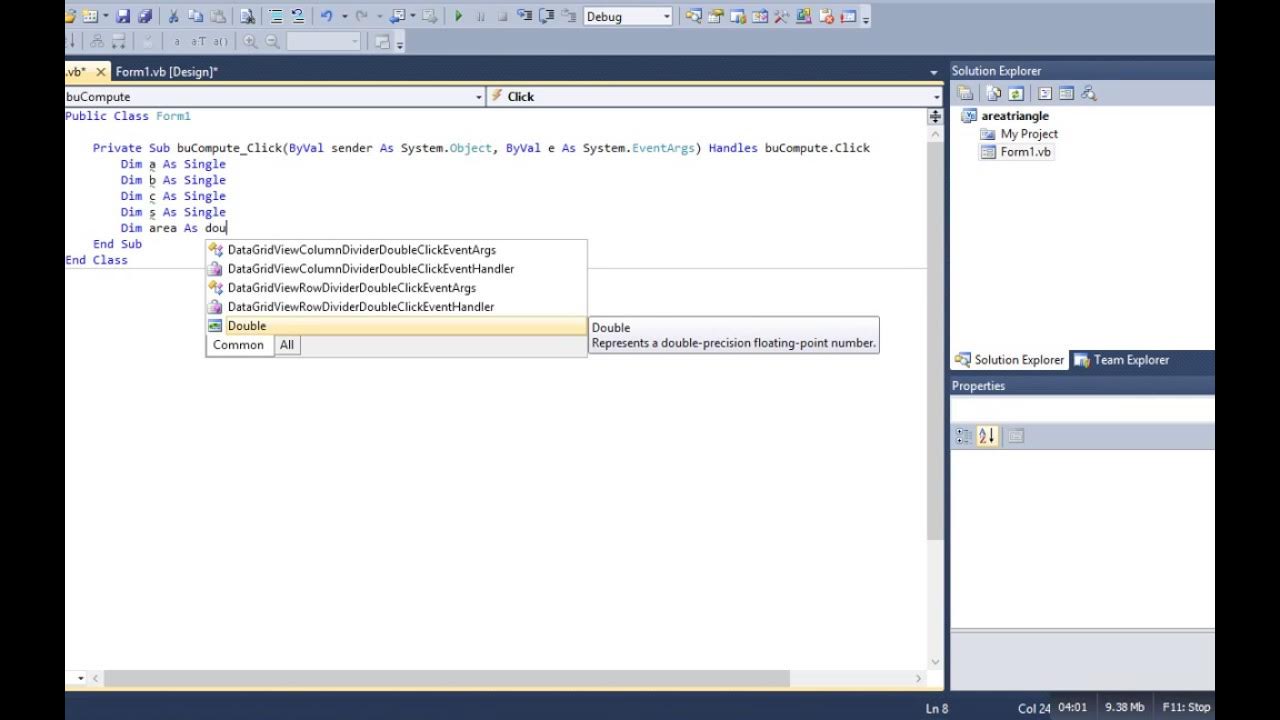
Task: Click the Zoom Out magnifier icon
Action: pos(272,41)
